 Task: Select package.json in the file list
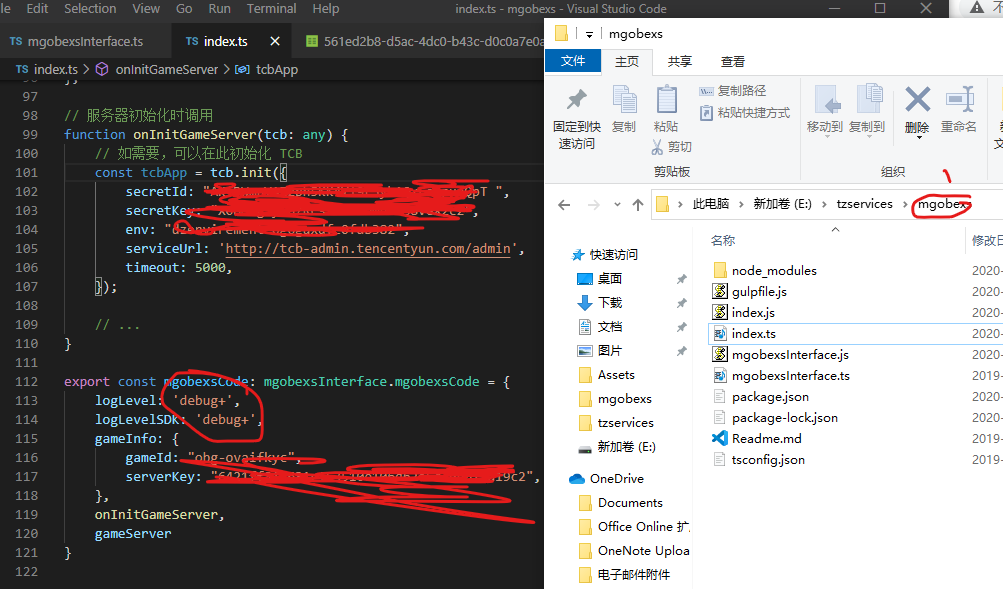click(770, 397)
